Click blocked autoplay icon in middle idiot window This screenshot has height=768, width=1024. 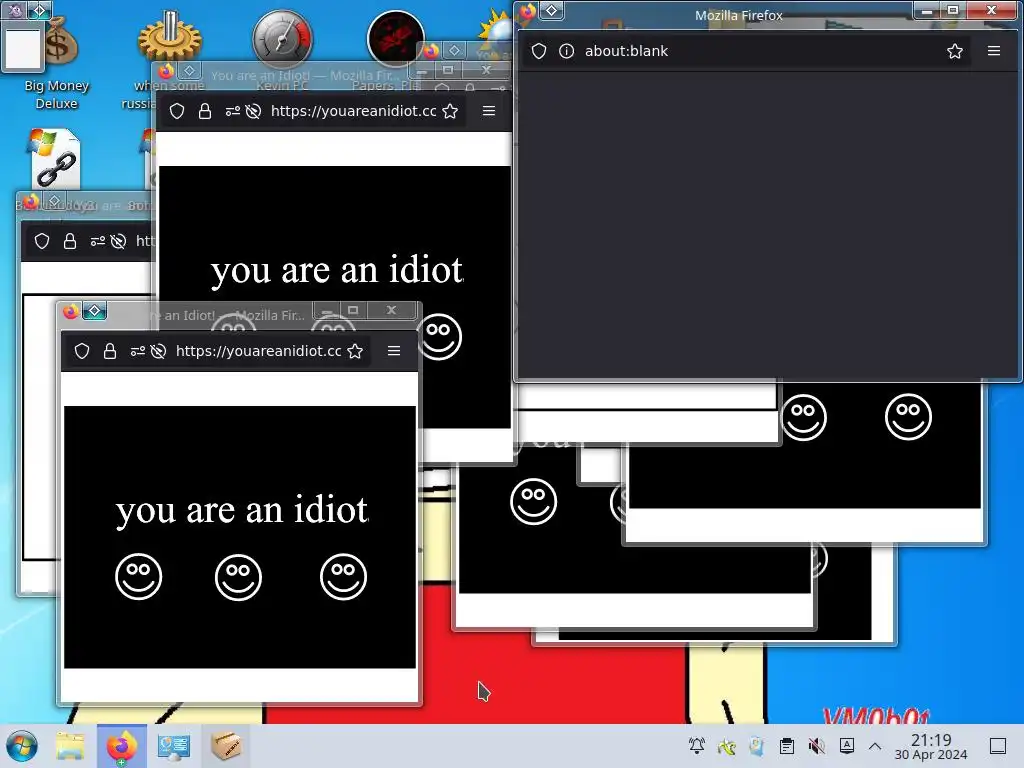click(253, 111)
